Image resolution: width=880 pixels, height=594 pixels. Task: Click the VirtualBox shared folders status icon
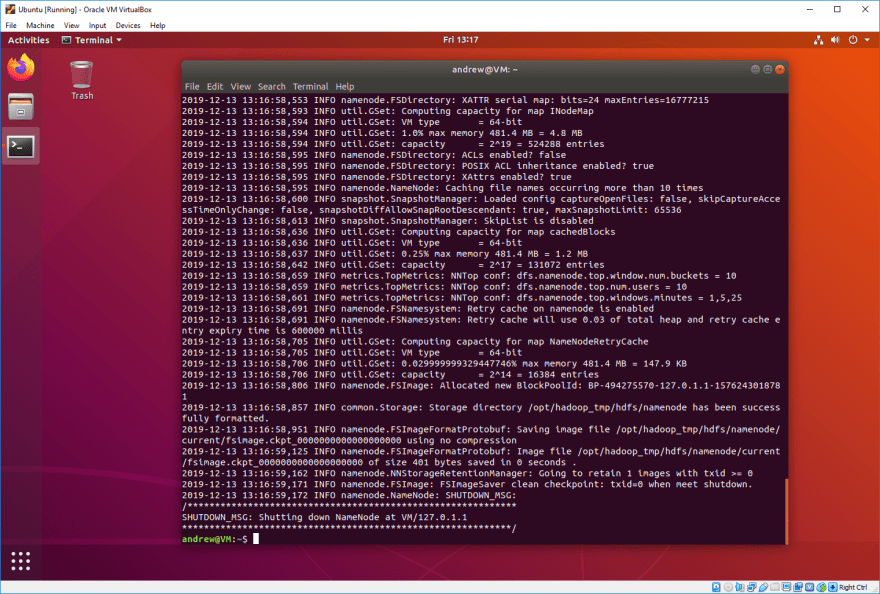[x=775, y=587]
